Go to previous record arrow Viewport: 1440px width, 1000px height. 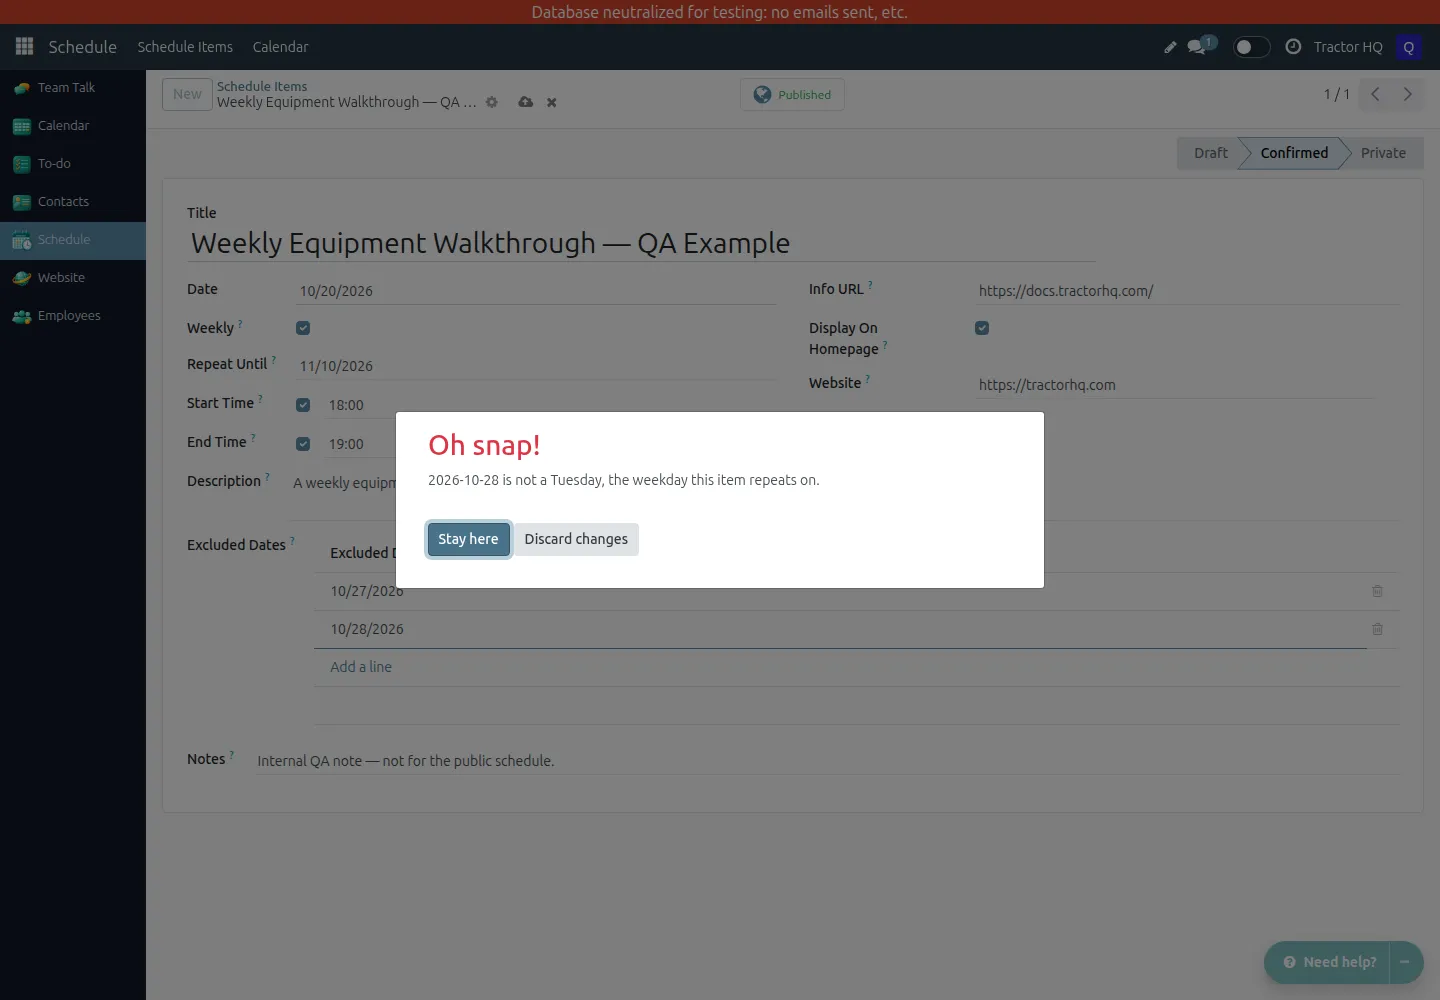coord(1375,94)
